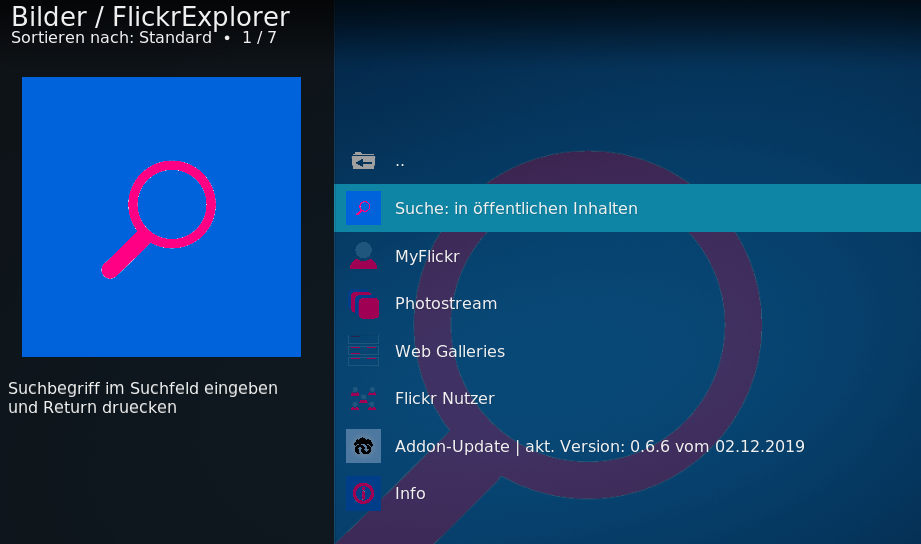
Task: Click the MyFlickr person icon
Action: tap(364, 256)
